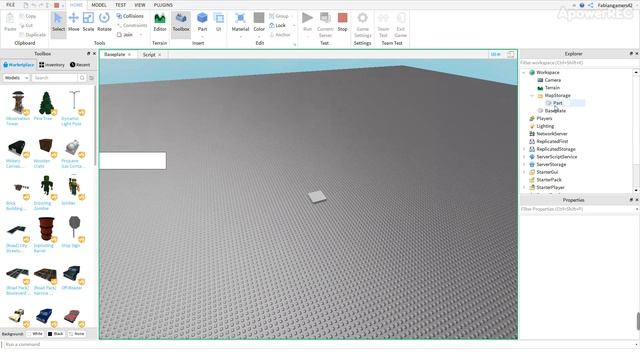Switch to the VIEW ribbon tab

click(140, 5)
